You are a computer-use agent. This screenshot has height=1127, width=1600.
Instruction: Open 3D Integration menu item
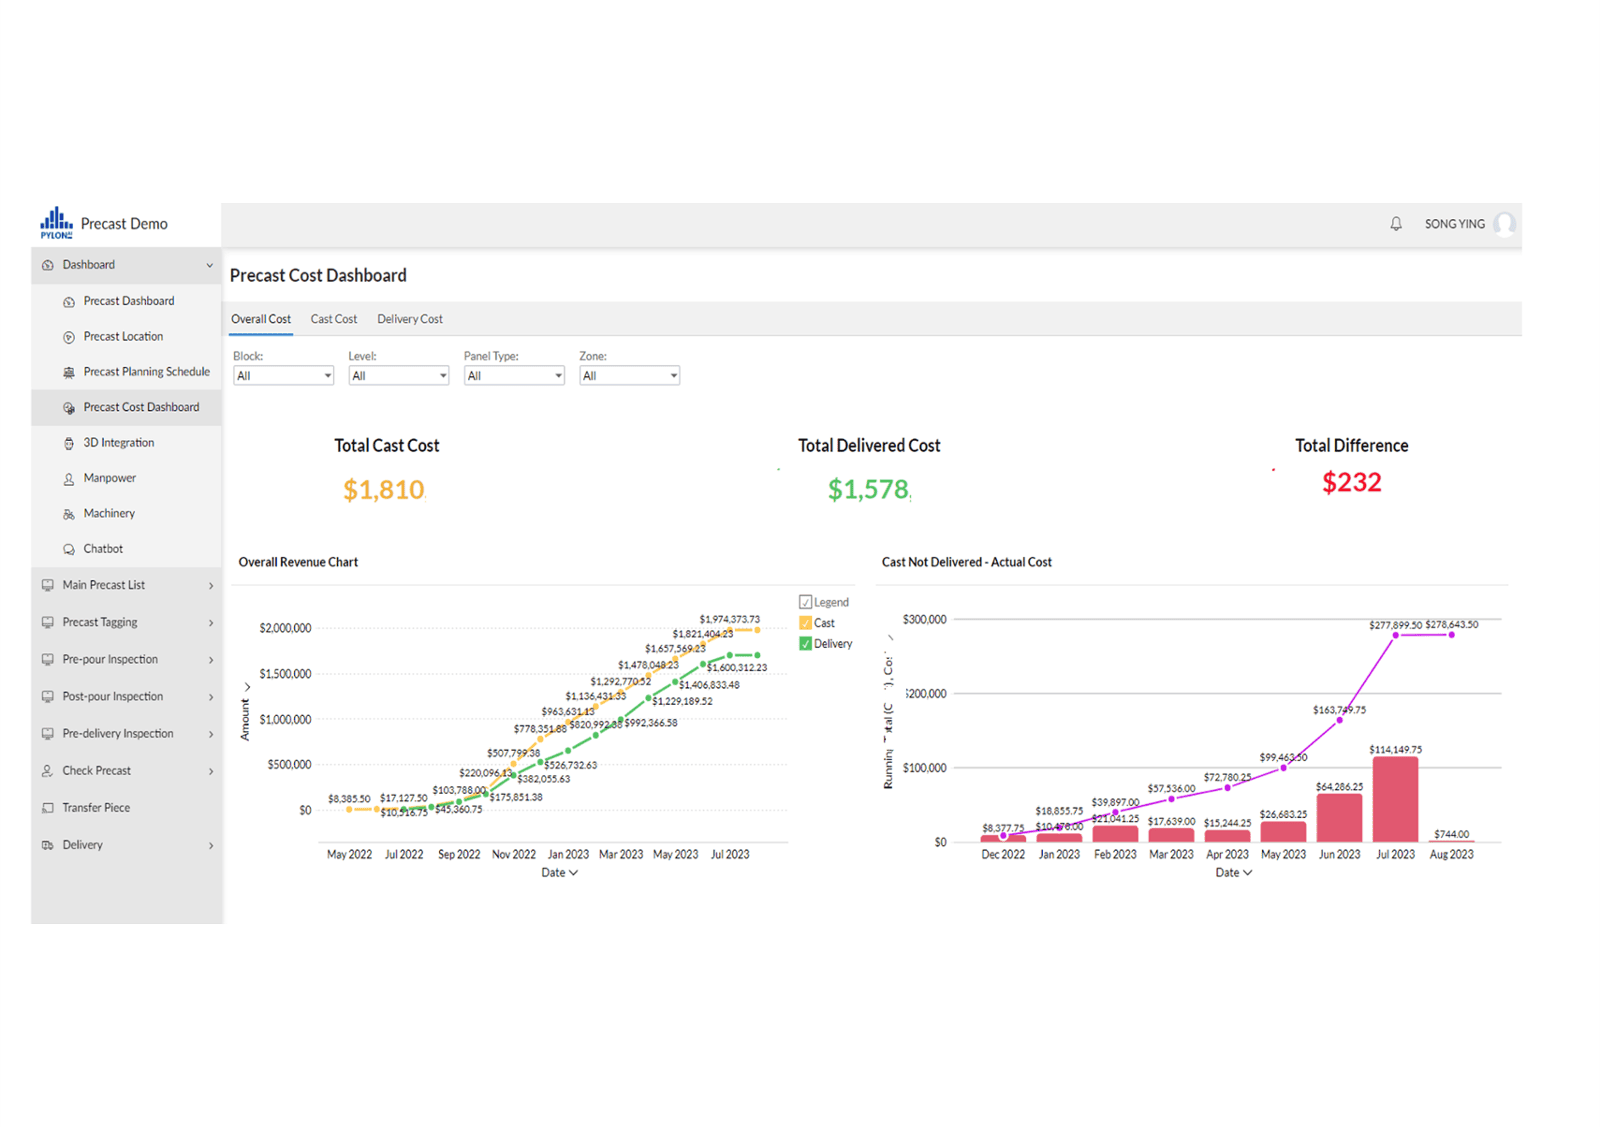pos(119,443)
